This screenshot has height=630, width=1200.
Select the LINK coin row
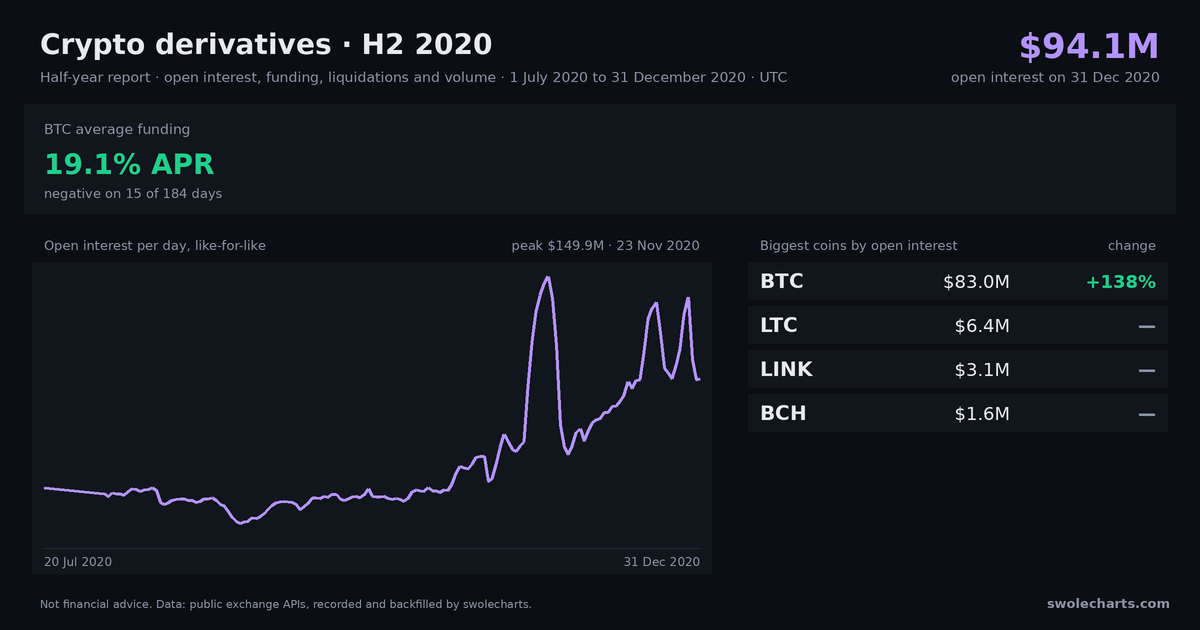coord(958,369)
